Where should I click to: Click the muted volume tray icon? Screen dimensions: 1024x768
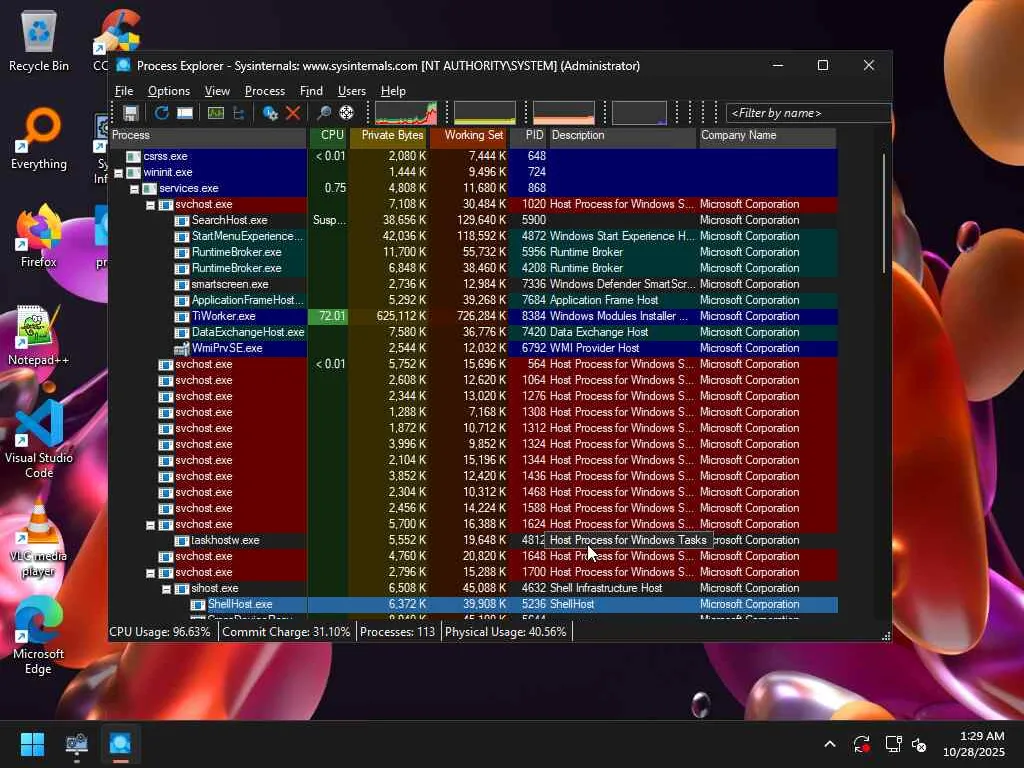pos(920,744)
